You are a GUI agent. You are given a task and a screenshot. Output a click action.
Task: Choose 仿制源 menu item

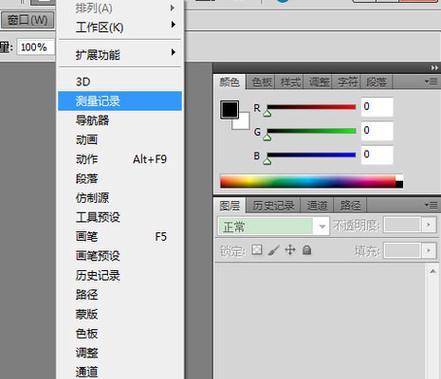[120, 198]
